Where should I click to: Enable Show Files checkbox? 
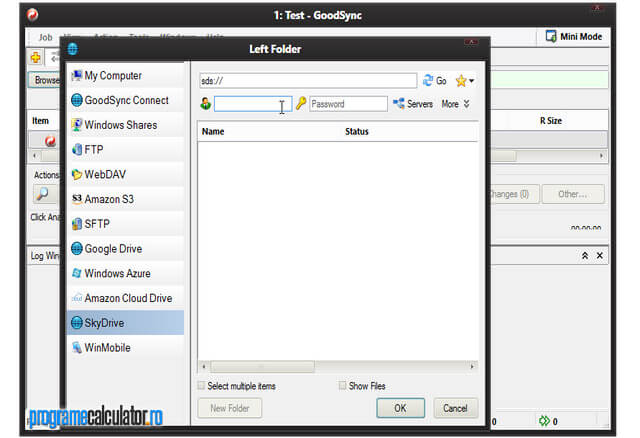tap(342, 385)
